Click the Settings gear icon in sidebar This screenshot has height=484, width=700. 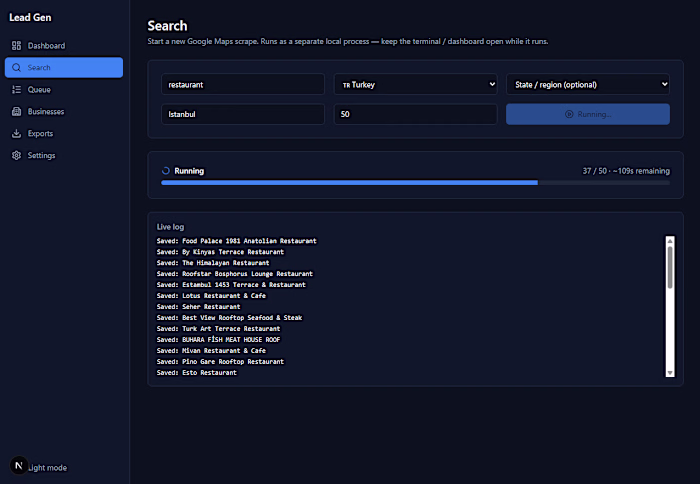pos(17,155)
